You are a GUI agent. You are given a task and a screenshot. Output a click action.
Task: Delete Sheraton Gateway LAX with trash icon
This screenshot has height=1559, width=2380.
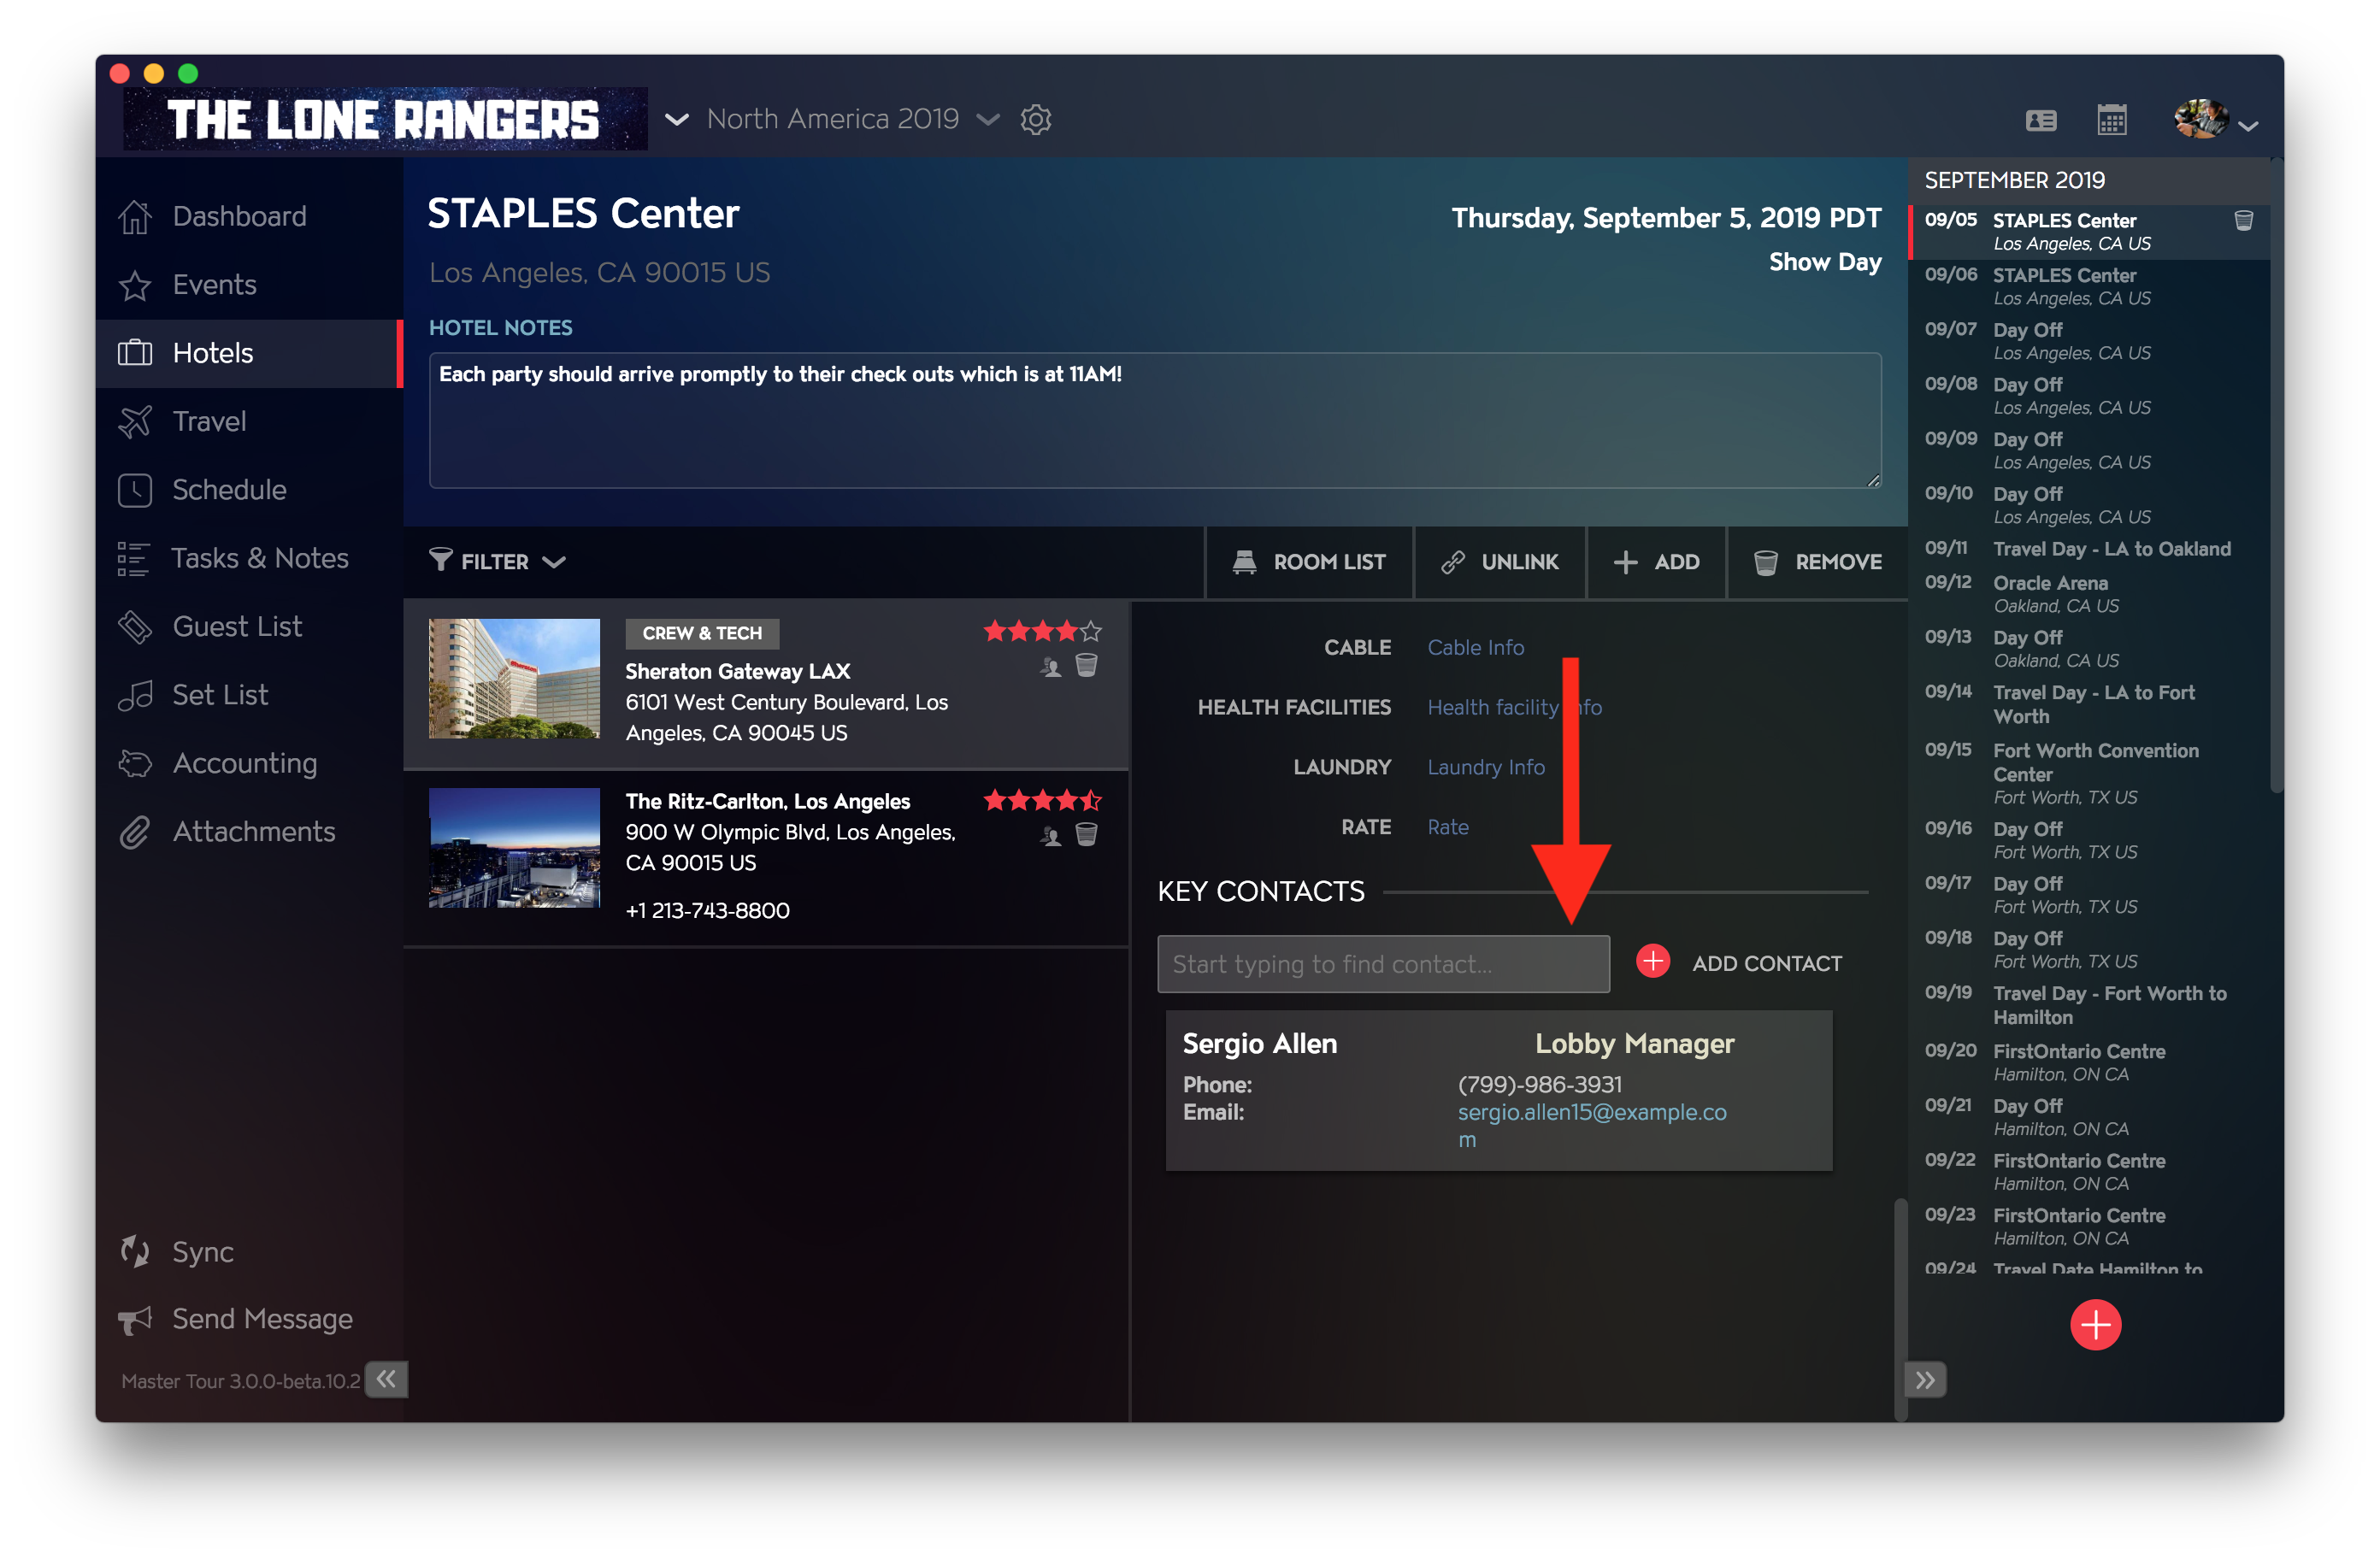coord(1087,666)
